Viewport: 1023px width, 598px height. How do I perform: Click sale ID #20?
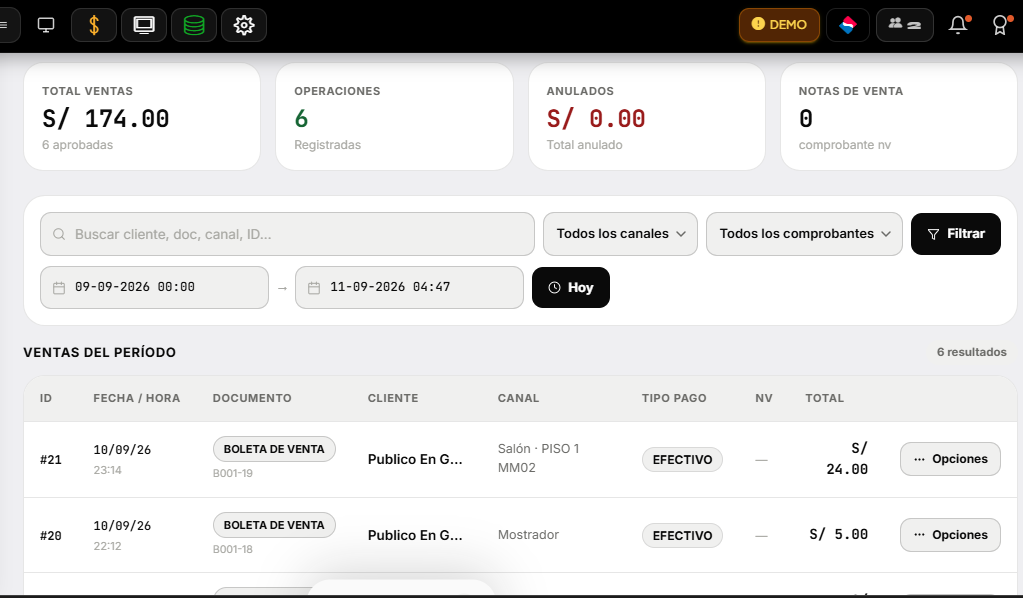click(51, 535)
